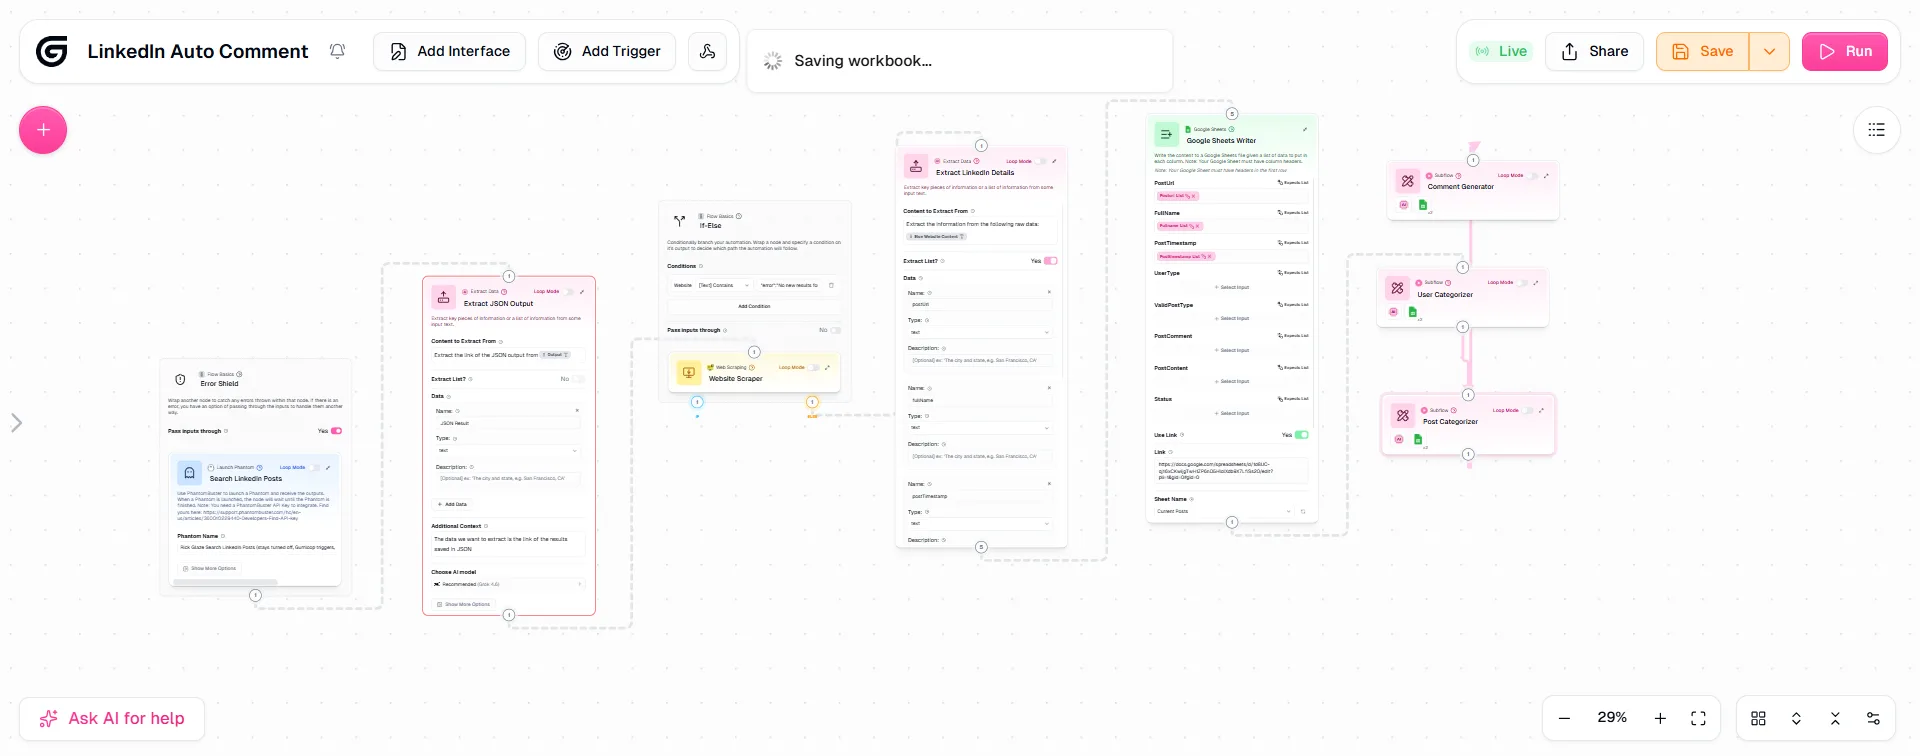This screenshot has width=1920, height=756.
Task: Click the Extract JSON Output node icon
Action: [444, 297]
